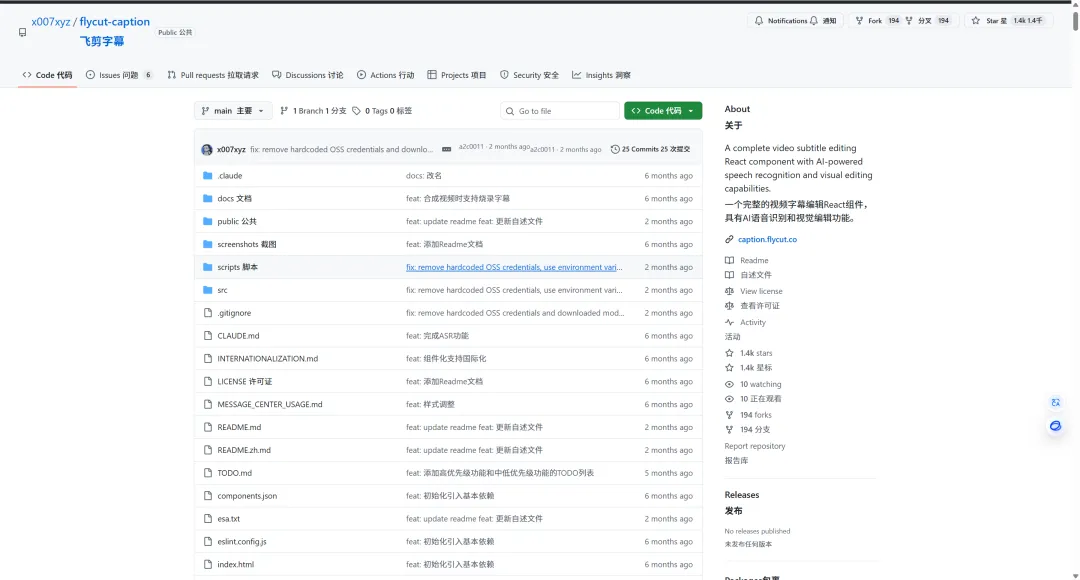Click the folder icon beside src
Viewport: 1080px width, 580px height.
[207, 290]
